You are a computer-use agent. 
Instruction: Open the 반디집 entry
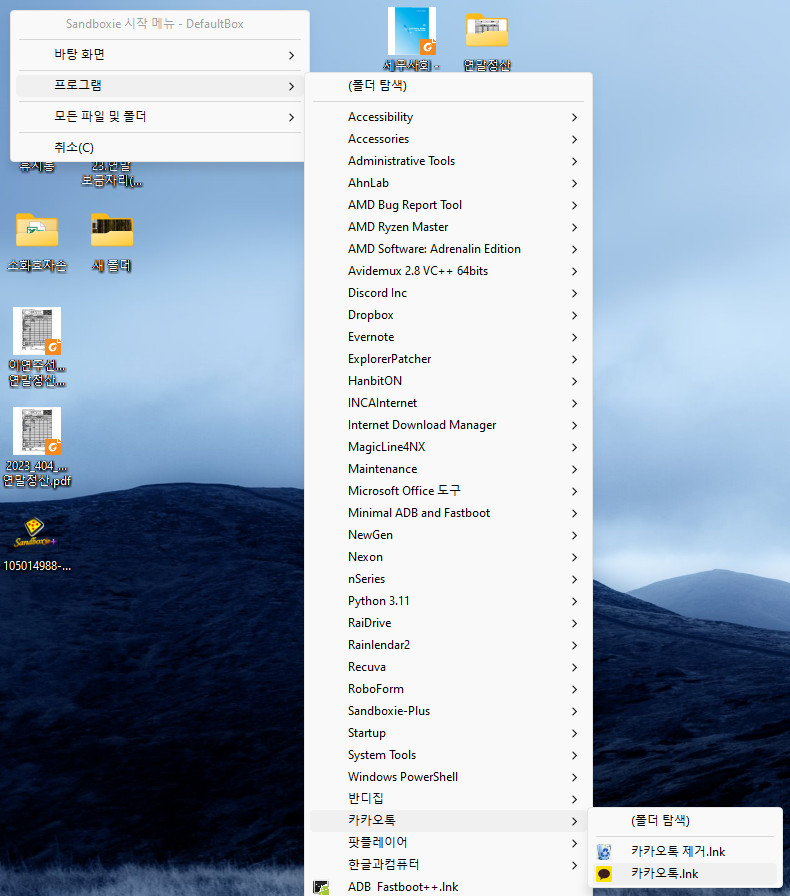pyautogui.click(x=449, y=799)
